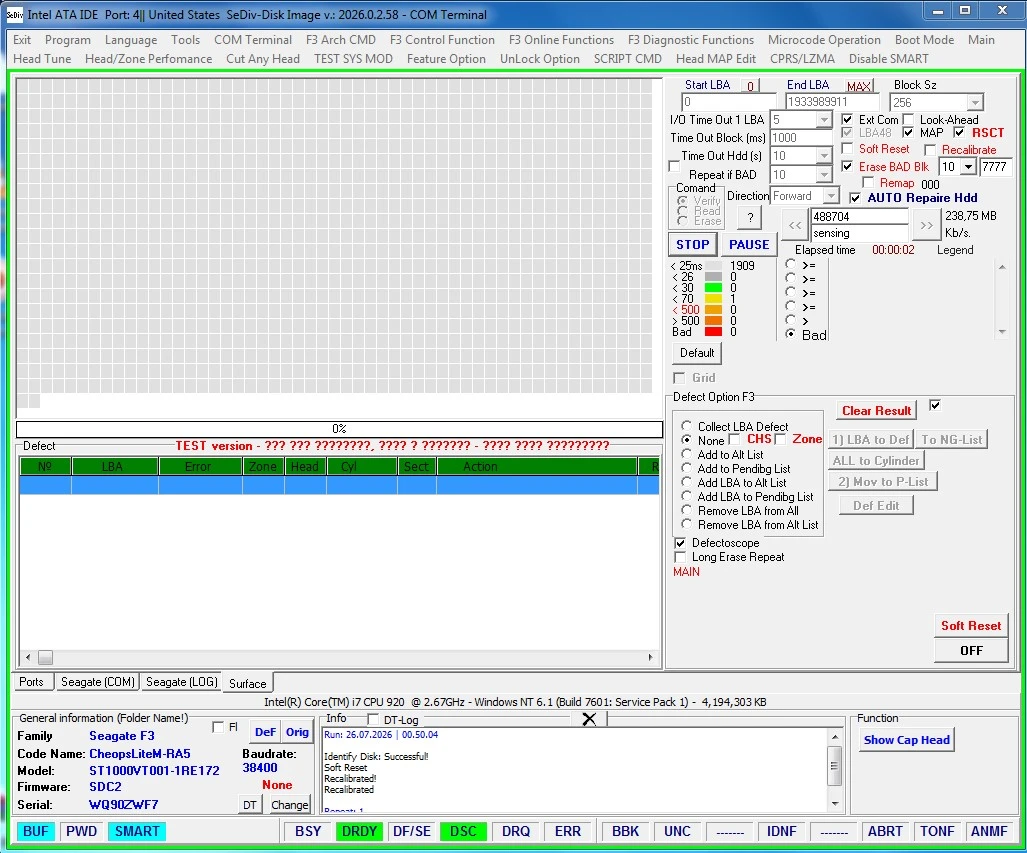Enable the Soft Reset checkbox

click(x=847, y=149)
